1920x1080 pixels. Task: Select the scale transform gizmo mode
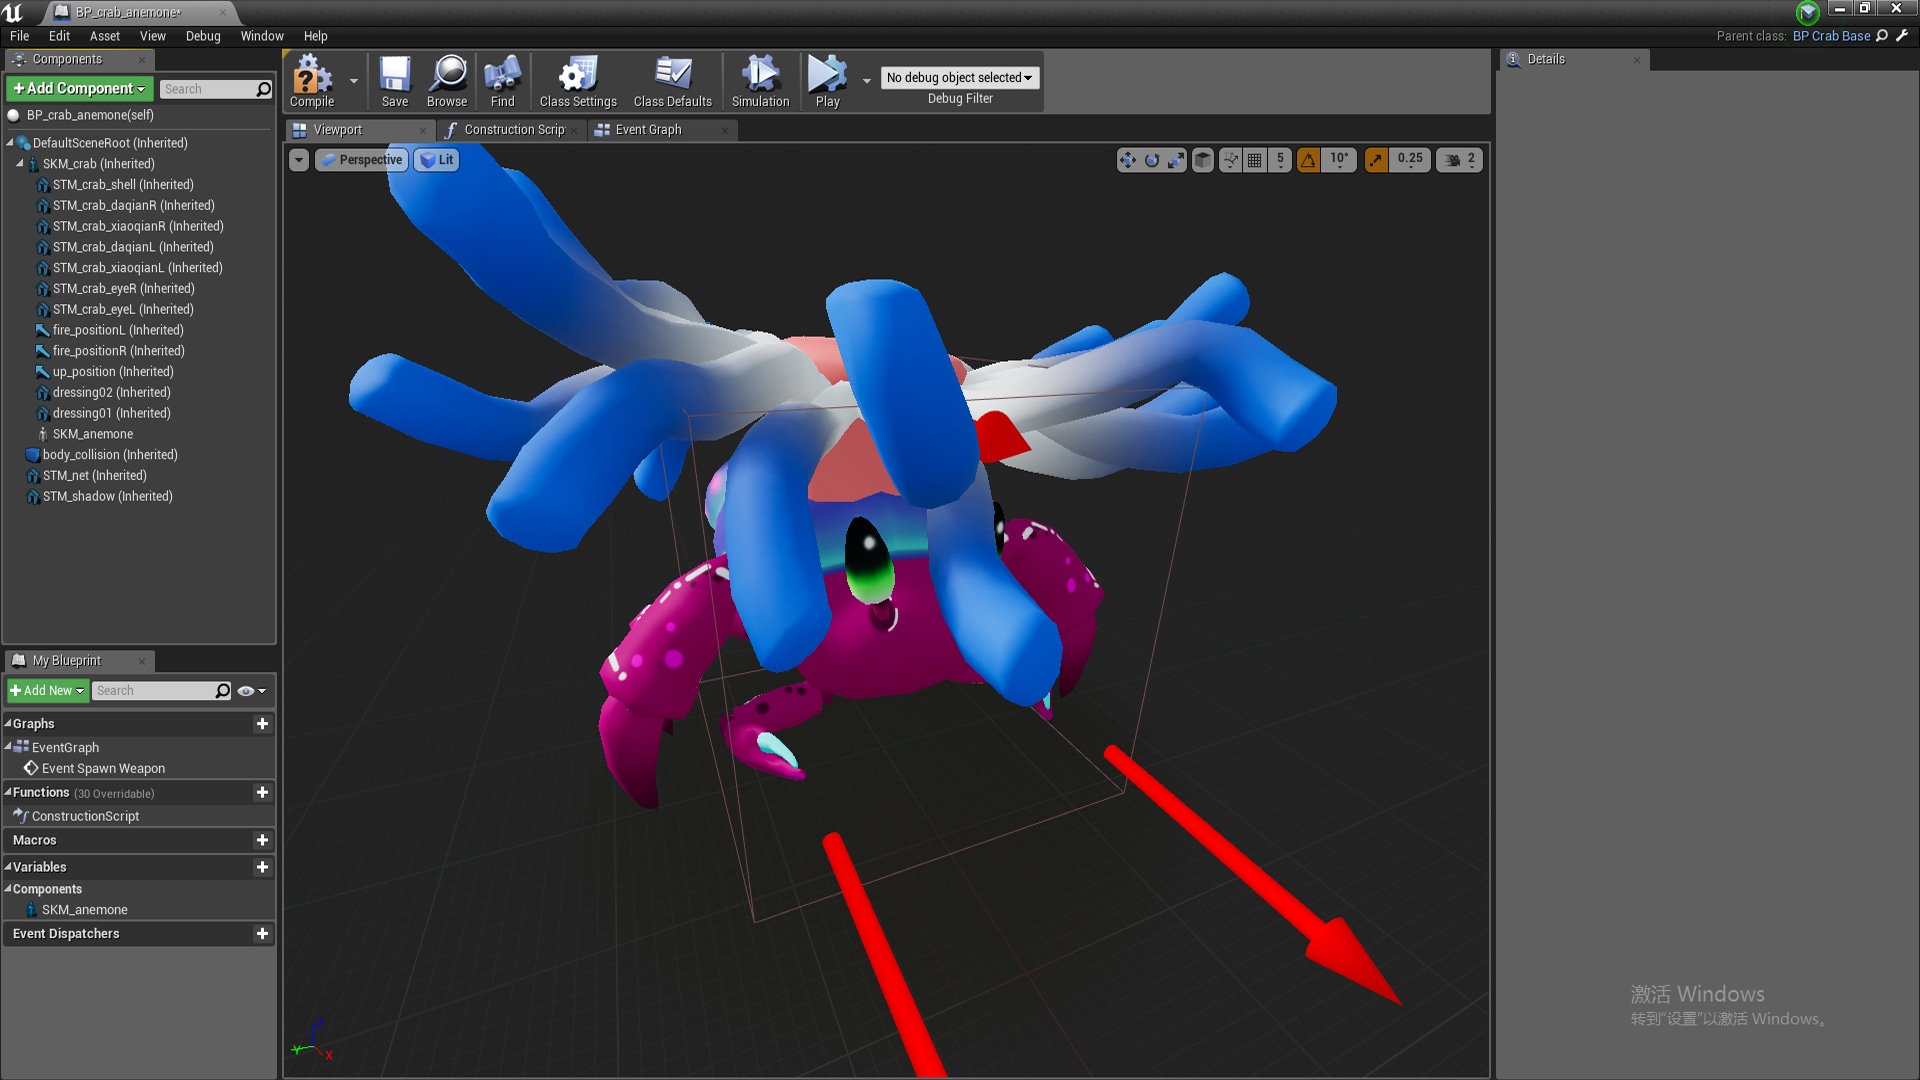pos(1176,160)
